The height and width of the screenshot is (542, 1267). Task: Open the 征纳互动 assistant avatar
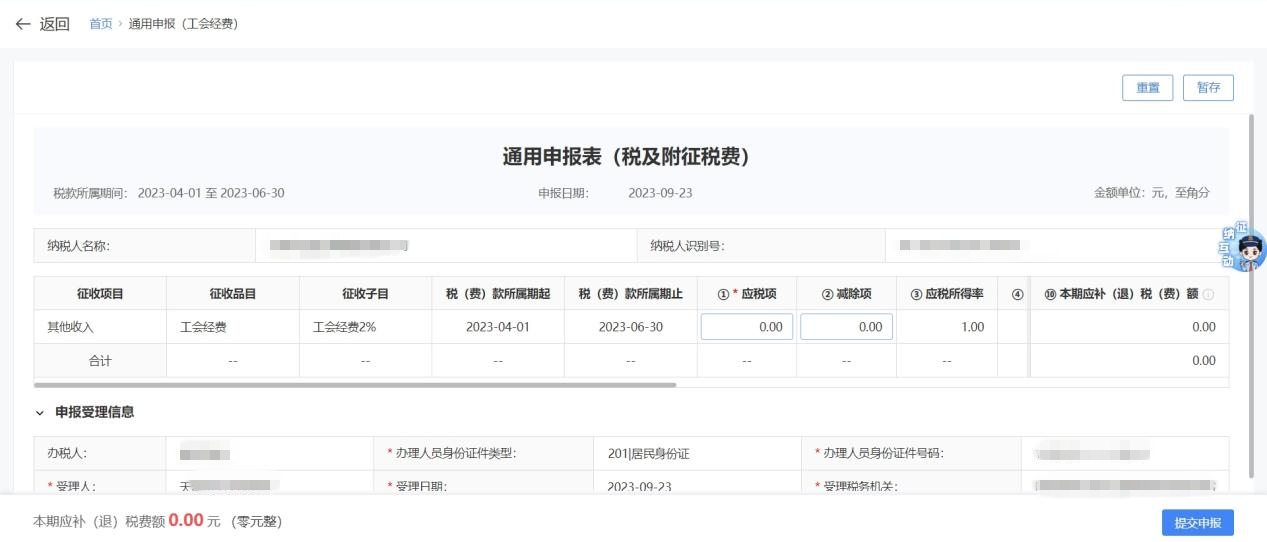[1246, 248]
